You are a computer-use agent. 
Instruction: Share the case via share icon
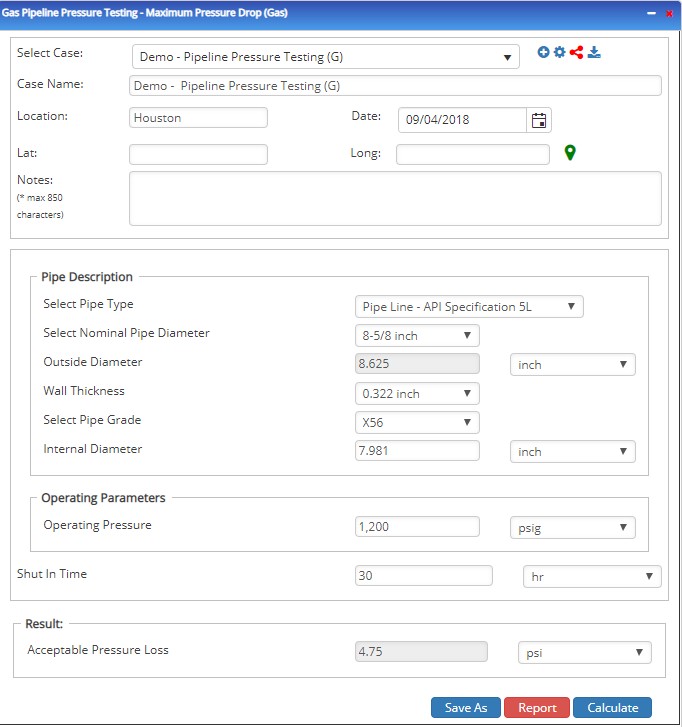click(576, 52)
